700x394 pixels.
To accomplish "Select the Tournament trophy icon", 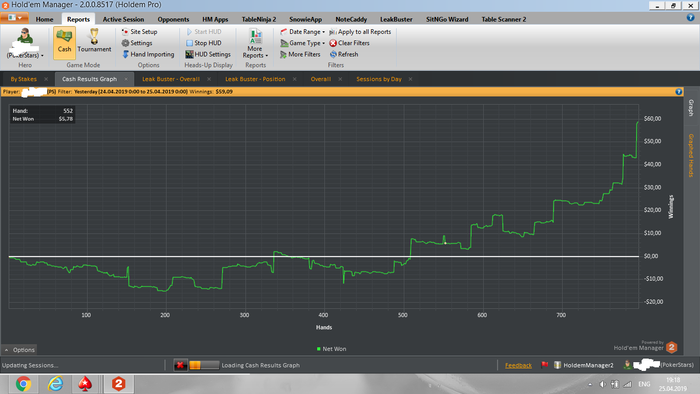I will [x=94, y=41].
